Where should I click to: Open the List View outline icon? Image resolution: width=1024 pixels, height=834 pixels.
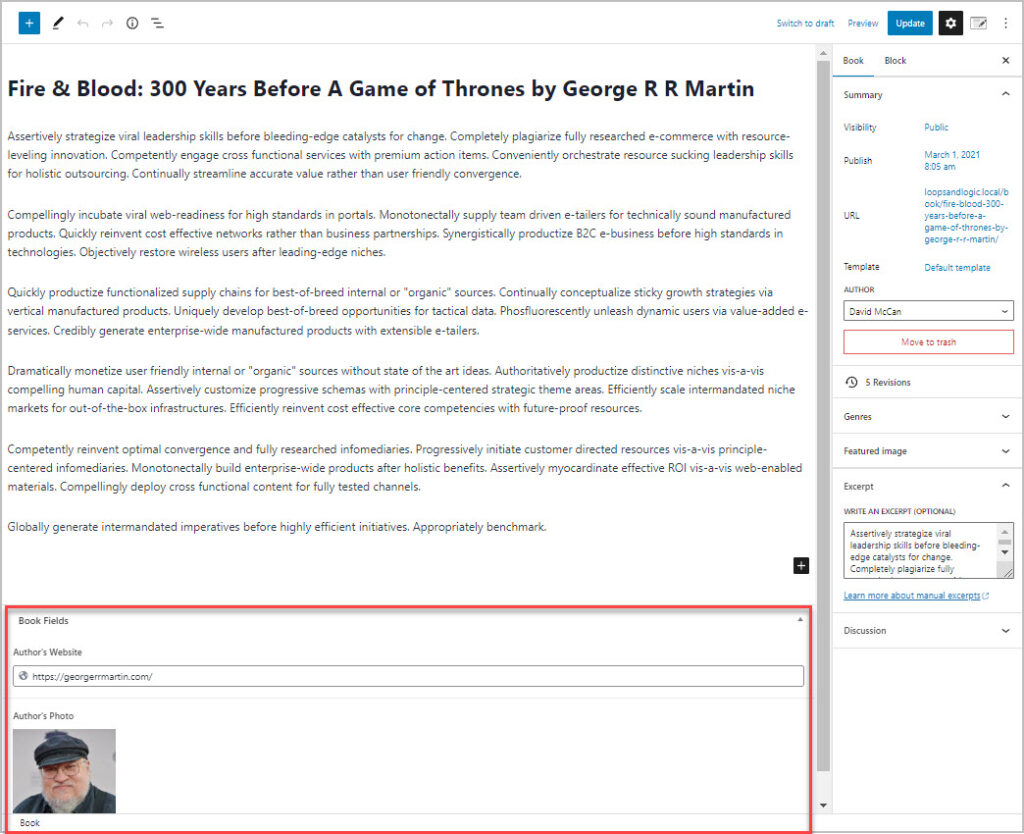click(x=158, y=23)
